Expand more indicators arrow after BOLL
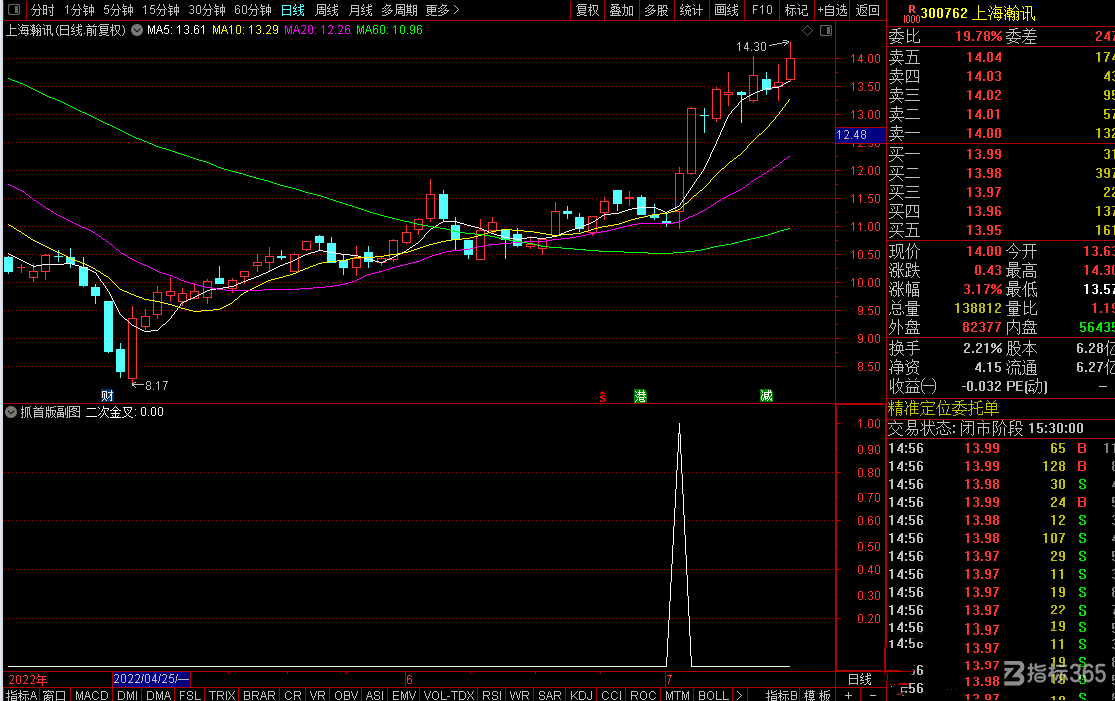 click(x=740, y=695)
